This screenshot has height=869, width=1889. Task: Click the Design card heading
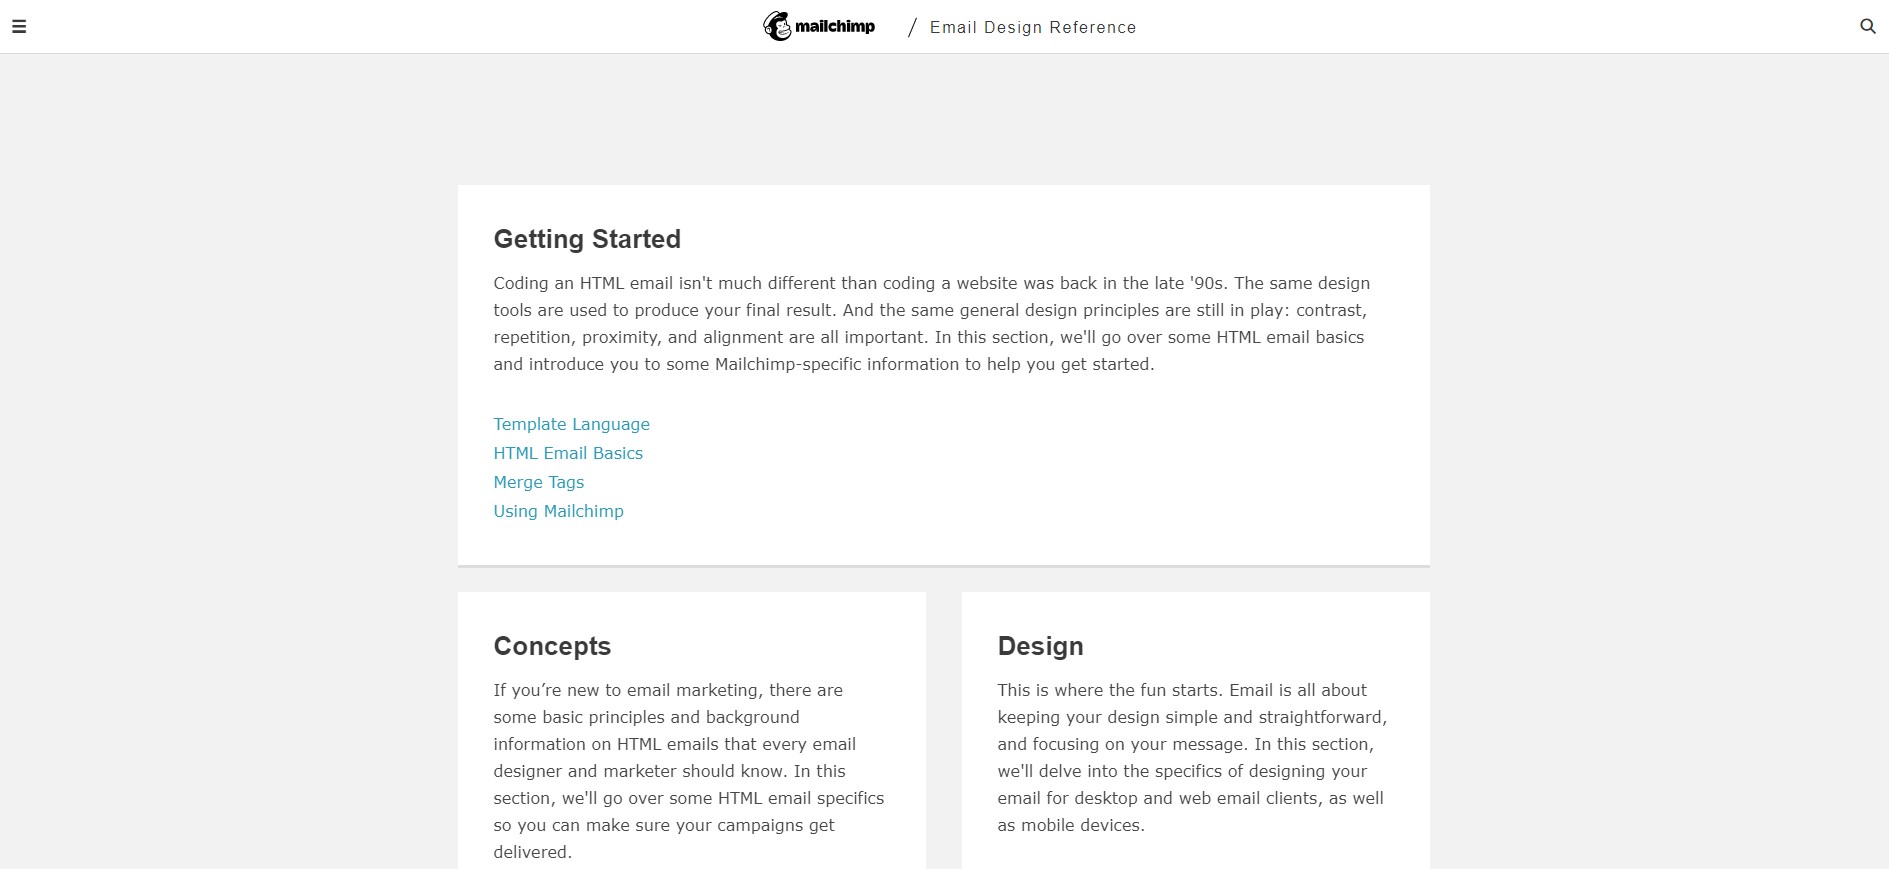click(1040, 646)
